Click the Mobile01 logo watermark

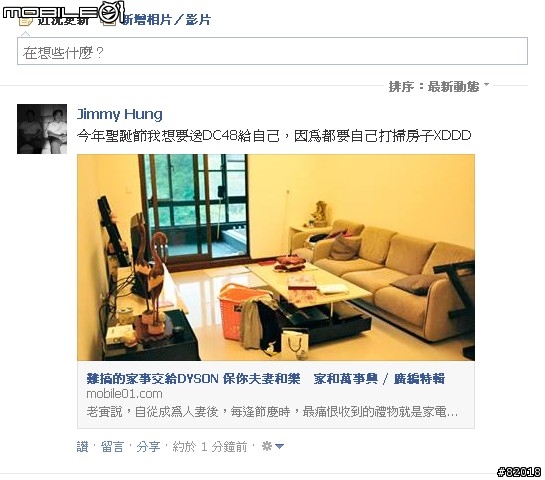63,12
